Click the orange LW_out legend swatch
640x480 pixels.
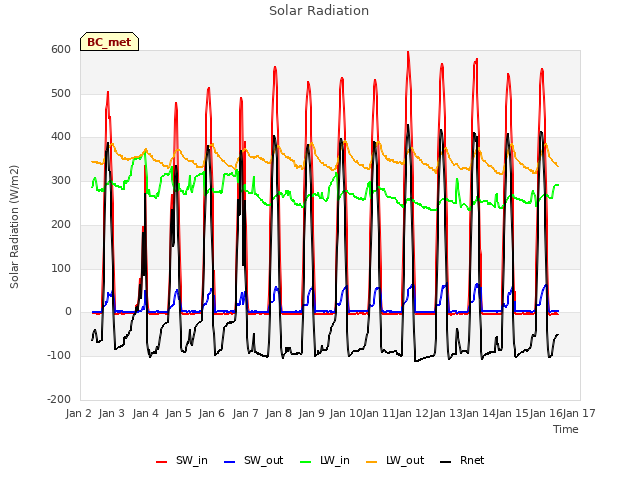pyautogui.click(x=372, y=462)
